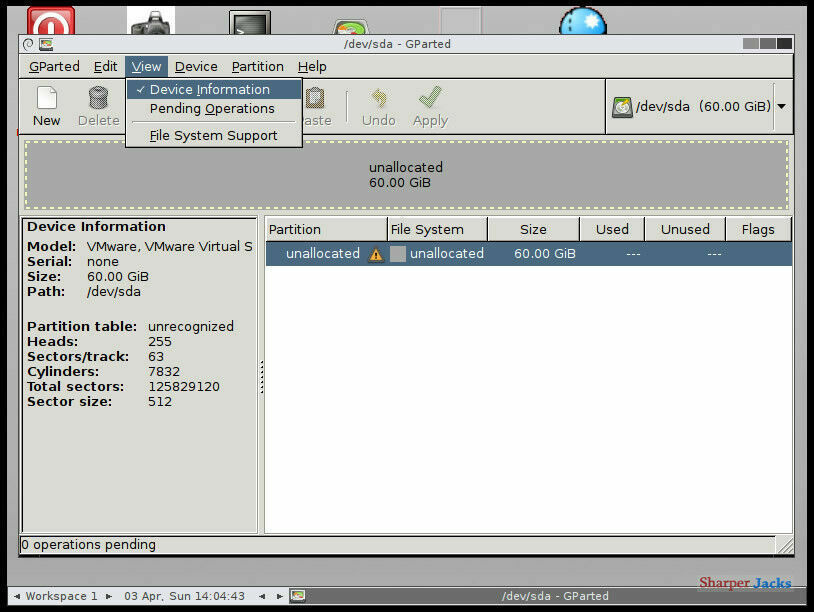814x612 pixels.
Task: Click the 'unrecognized' partition table value
Action: point(191,327)
